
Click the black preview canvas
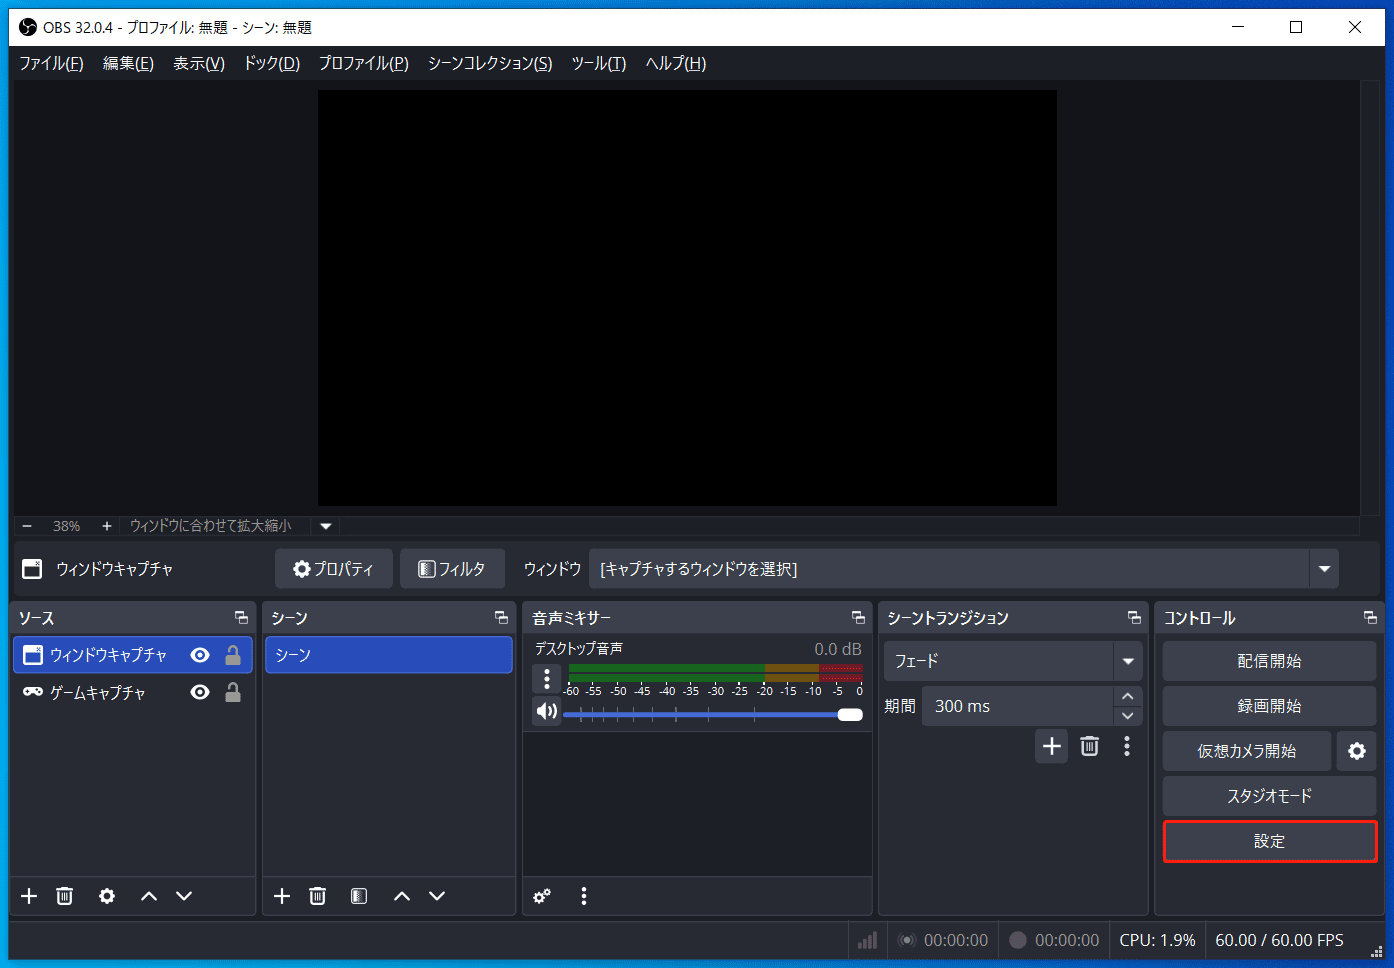(x=687, y=298)
